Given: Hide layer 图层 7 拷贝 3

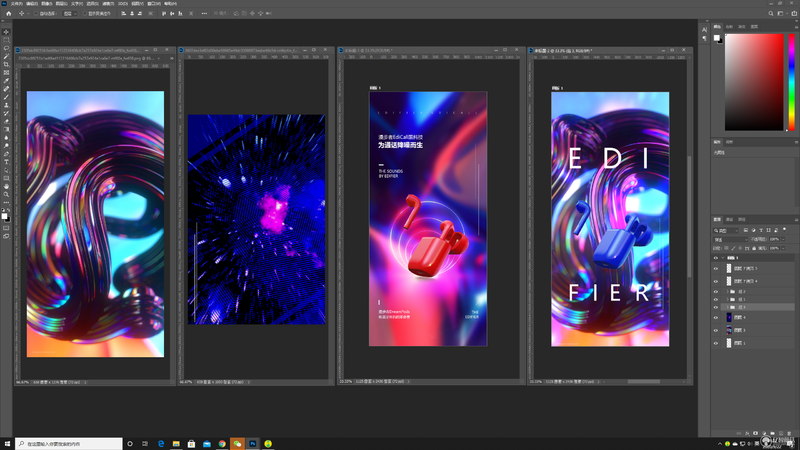Looking at the screenshot, I should pyautogui.click(x=715, y=268).
